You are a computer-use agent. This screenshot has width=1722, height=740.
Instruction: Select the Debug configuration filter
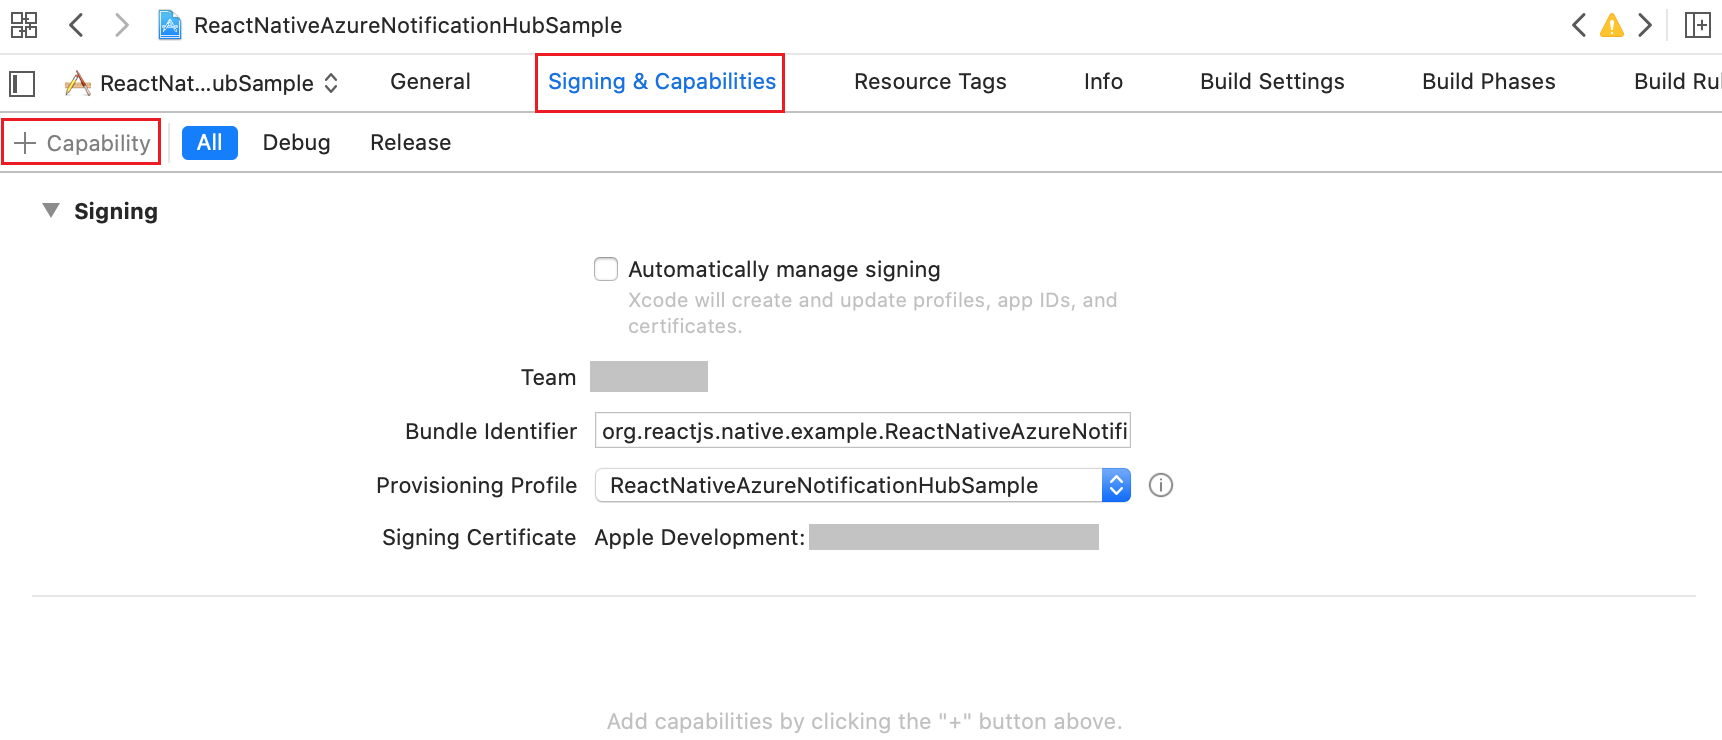(296, 142)
